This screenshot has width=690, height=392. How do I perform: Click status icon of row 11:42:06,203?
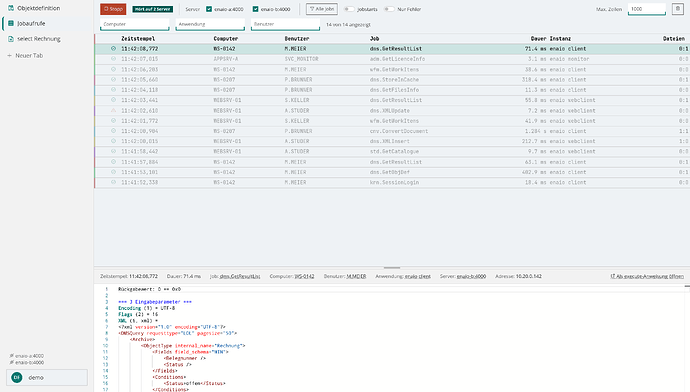point(113,70)
